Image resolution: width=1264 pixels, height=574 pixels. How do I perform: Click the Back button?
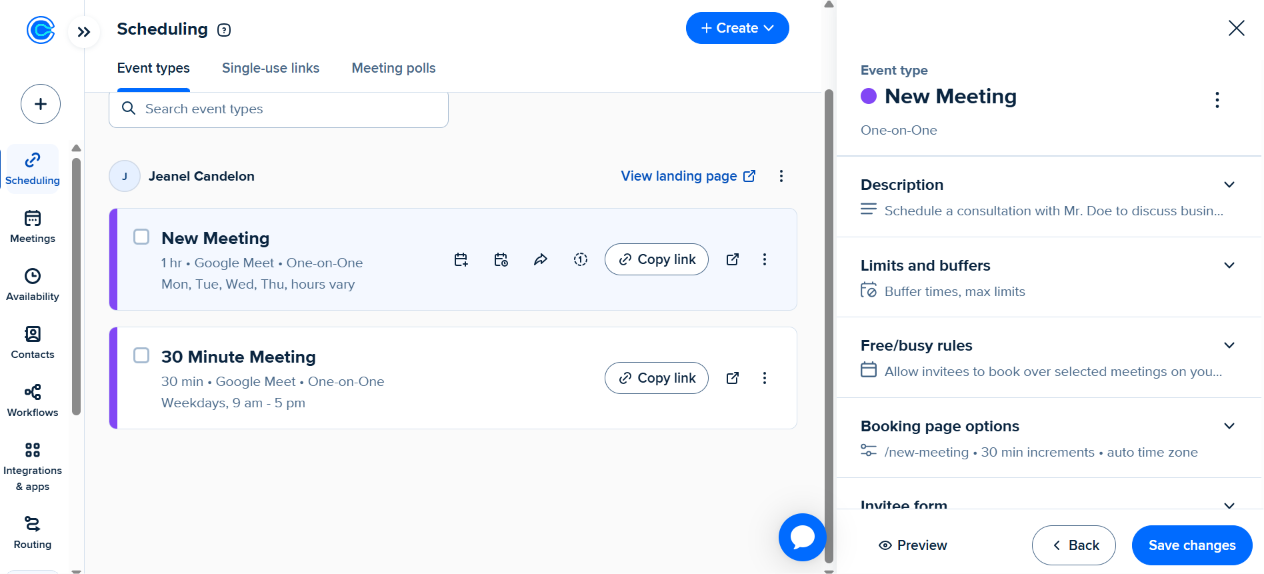[x=1074, y=545]
